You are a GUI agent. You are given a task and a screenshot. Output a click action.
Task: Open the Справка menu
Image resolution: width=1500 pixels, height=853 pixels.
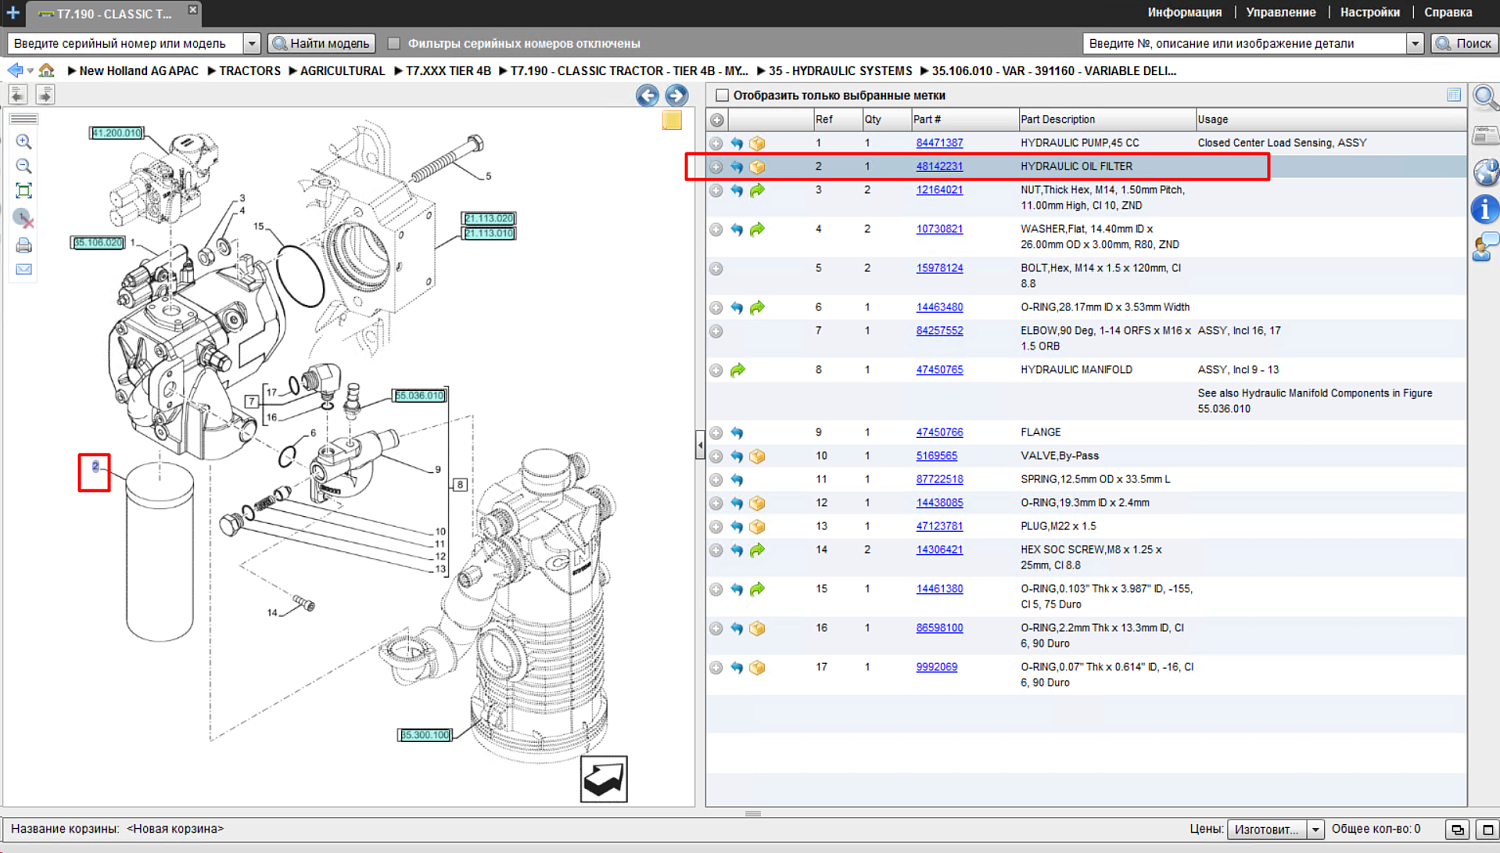[x=1448, y=12]
